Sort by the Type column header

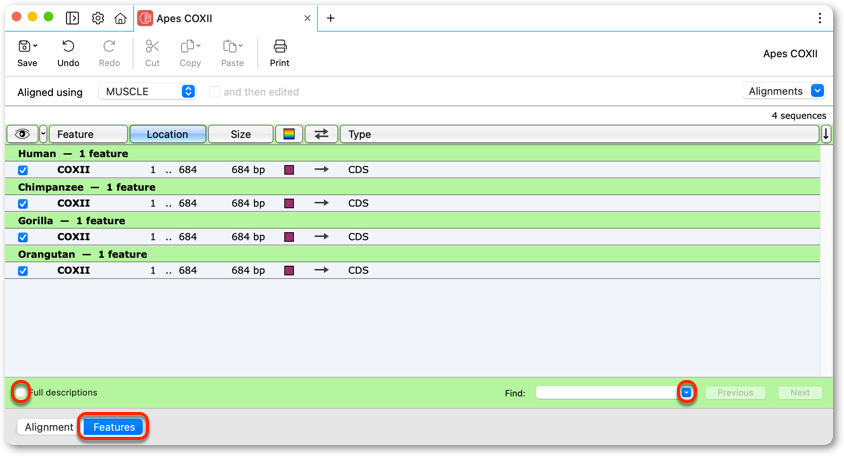click(x=579, y=134)
